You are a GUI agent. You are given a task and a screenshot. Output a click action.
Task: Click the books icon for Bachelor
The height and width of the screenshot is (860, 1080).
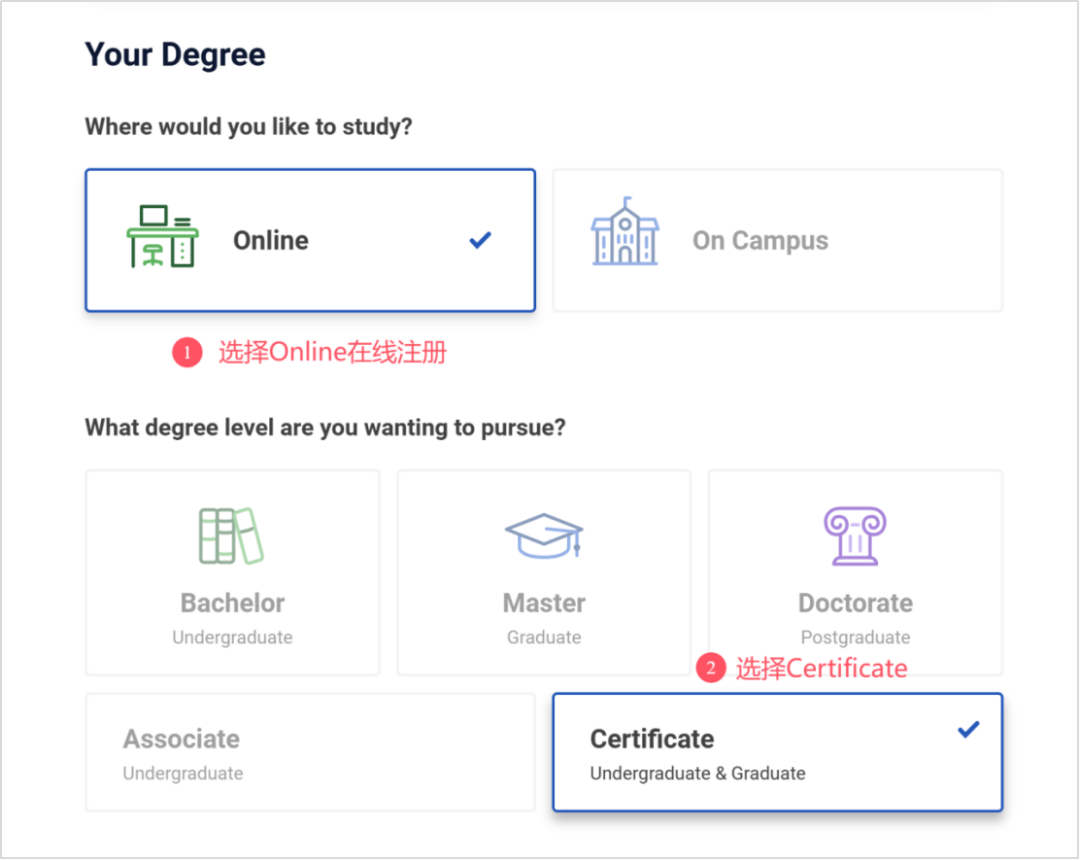[x=231, y=536]
